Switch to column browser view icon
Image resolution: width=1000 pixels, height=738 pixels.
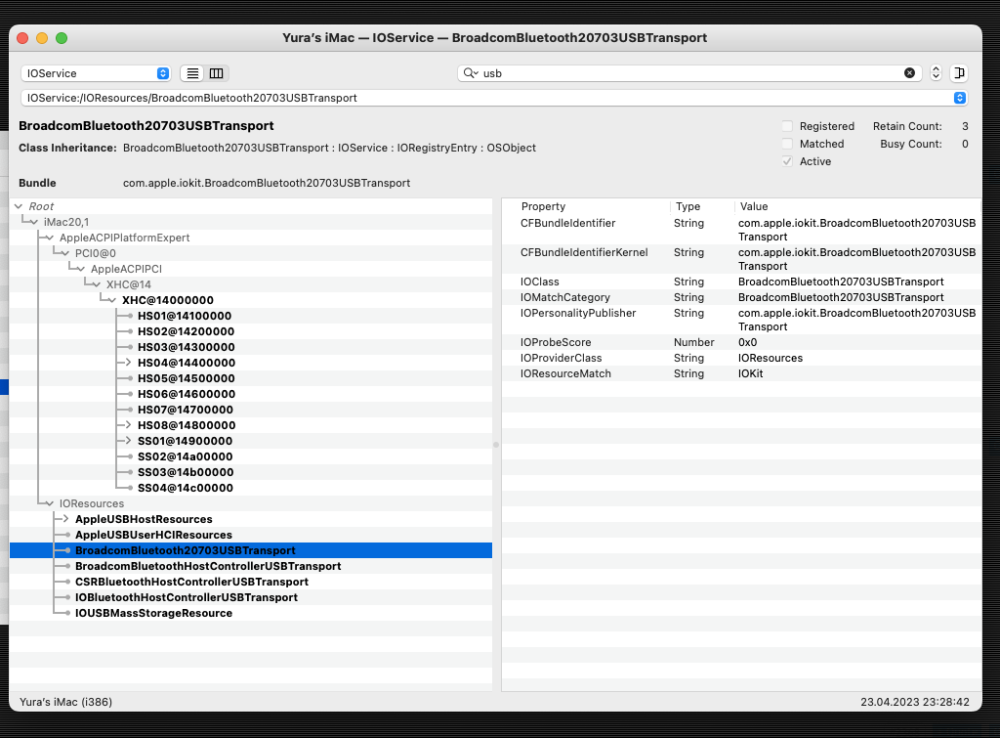217,73
